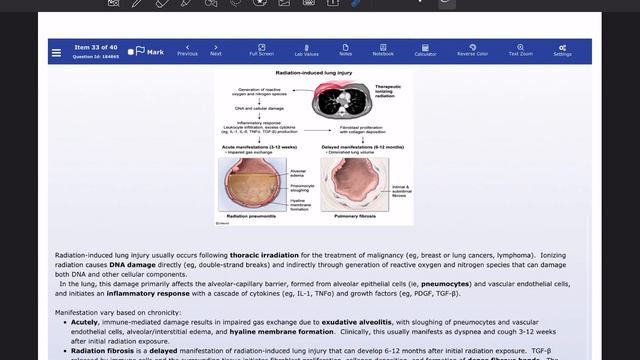Click the bold phrase 'Radiation fibrosis'
The width and height of the screenshot is (640, 360).
tap(102, 351)
